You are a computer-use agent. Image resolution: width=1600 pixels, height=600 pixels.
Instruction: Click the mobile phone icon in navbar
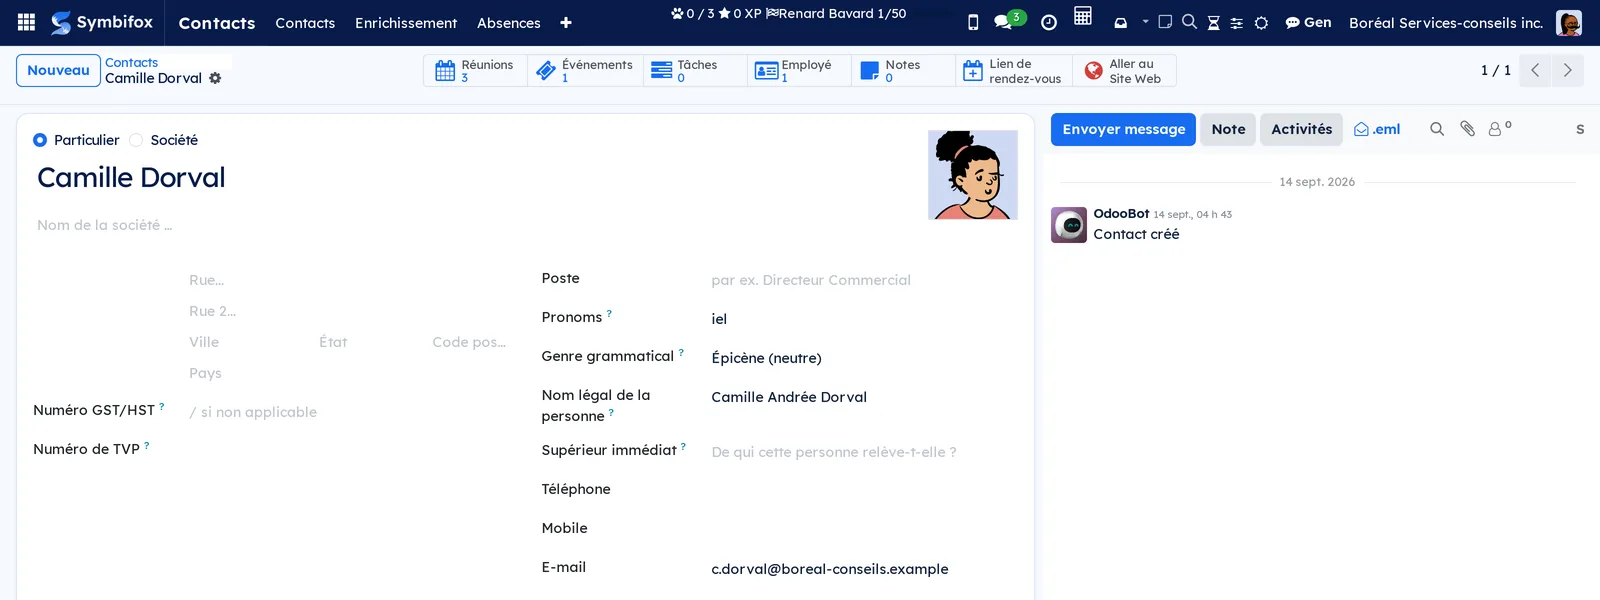[x=973, y=22]
